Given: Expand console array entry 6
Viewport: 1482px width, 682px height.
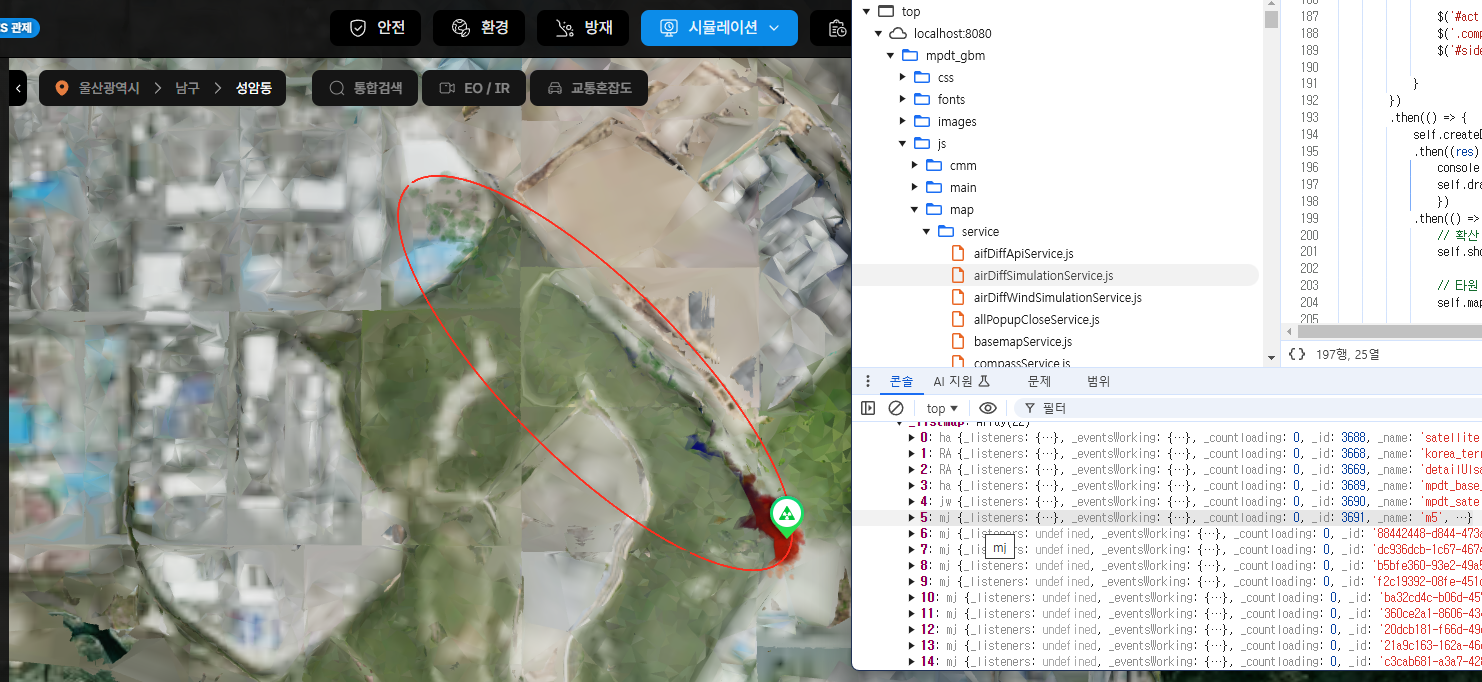Looking at the screenshot, I should pyautogui.click(x=911, y=533).
